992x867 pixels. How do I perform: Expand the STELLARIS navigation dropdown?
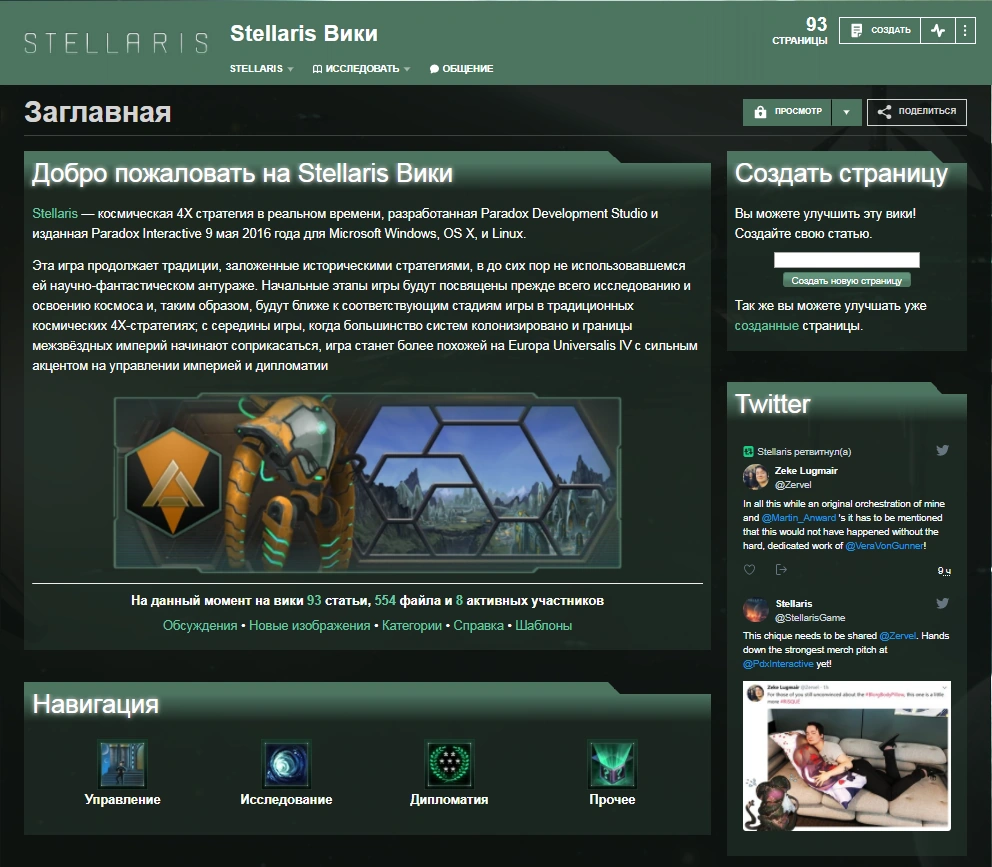point(261,68)
